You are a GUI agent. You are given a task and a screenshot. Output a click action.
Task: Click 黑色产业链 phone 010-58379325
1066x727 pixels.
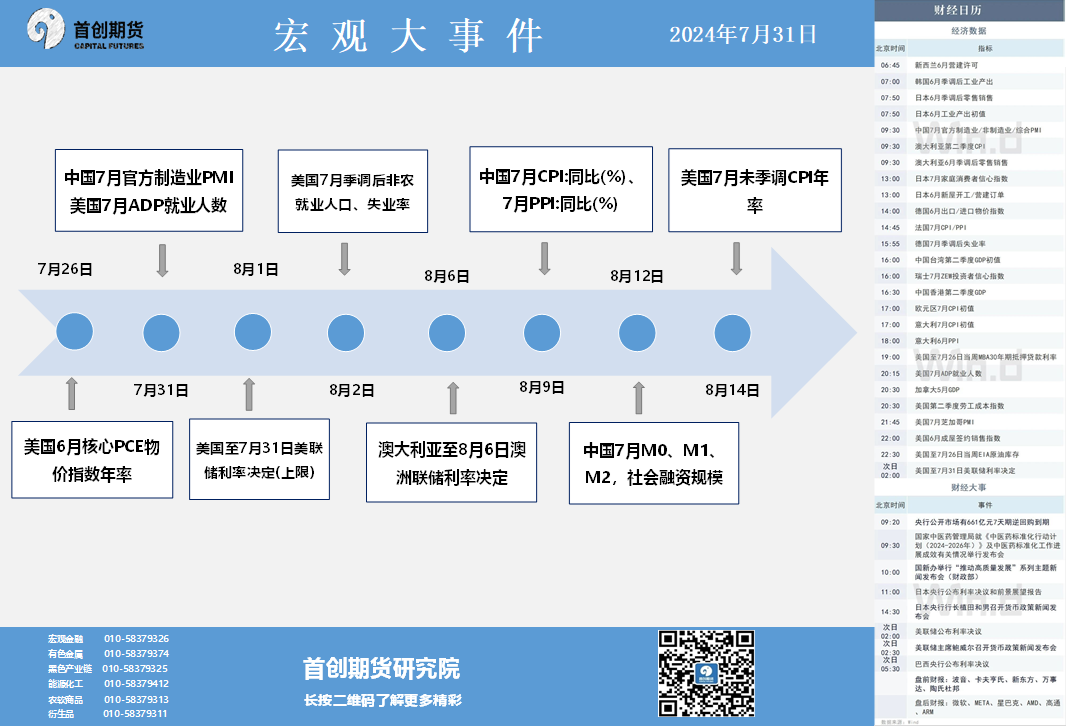(135, 669)
